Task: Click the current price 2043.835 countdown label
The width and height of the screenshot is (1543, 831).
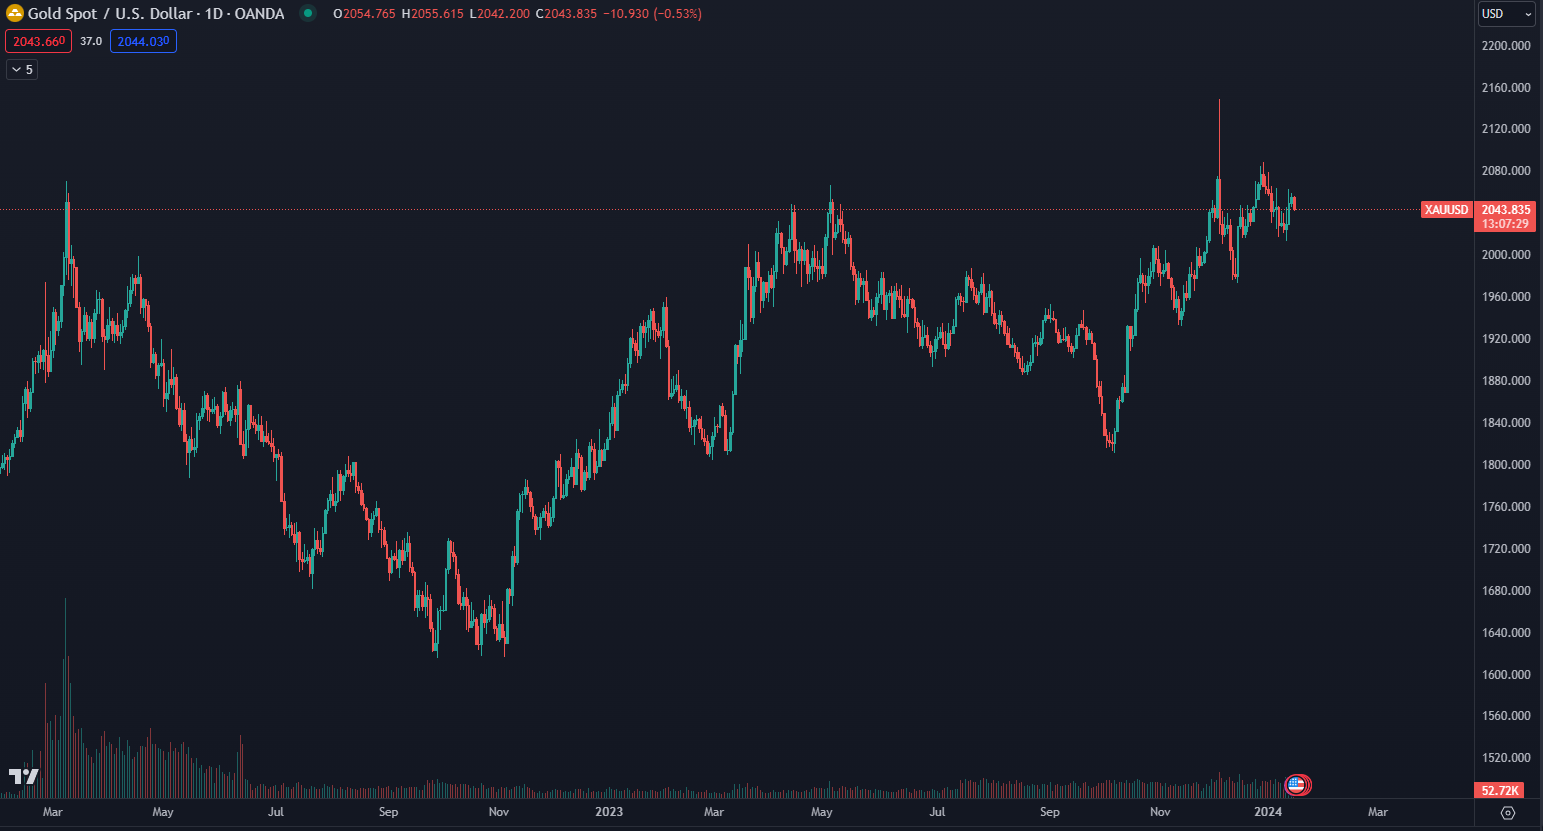Action: 1505,217
